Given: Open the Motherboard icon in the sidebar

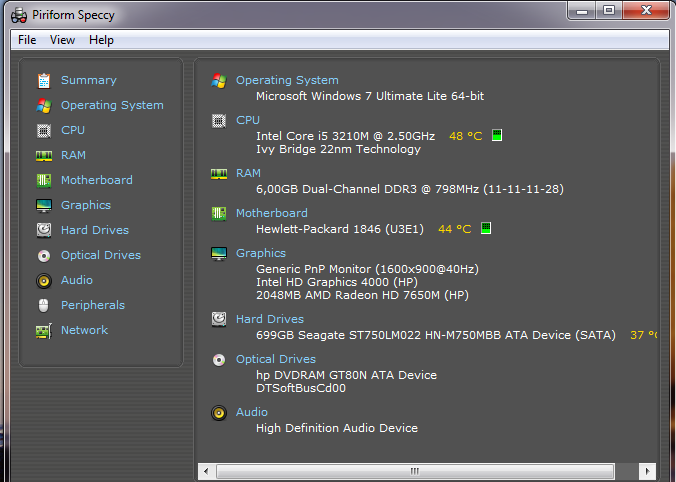Looking at the screenshot, I should 44,180.
